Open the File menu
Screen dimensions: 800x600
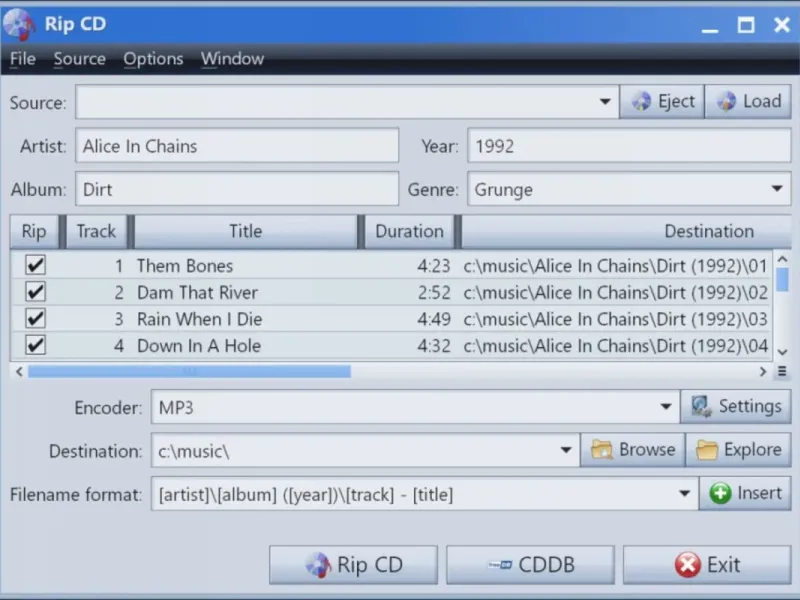(x=22, y=59)
